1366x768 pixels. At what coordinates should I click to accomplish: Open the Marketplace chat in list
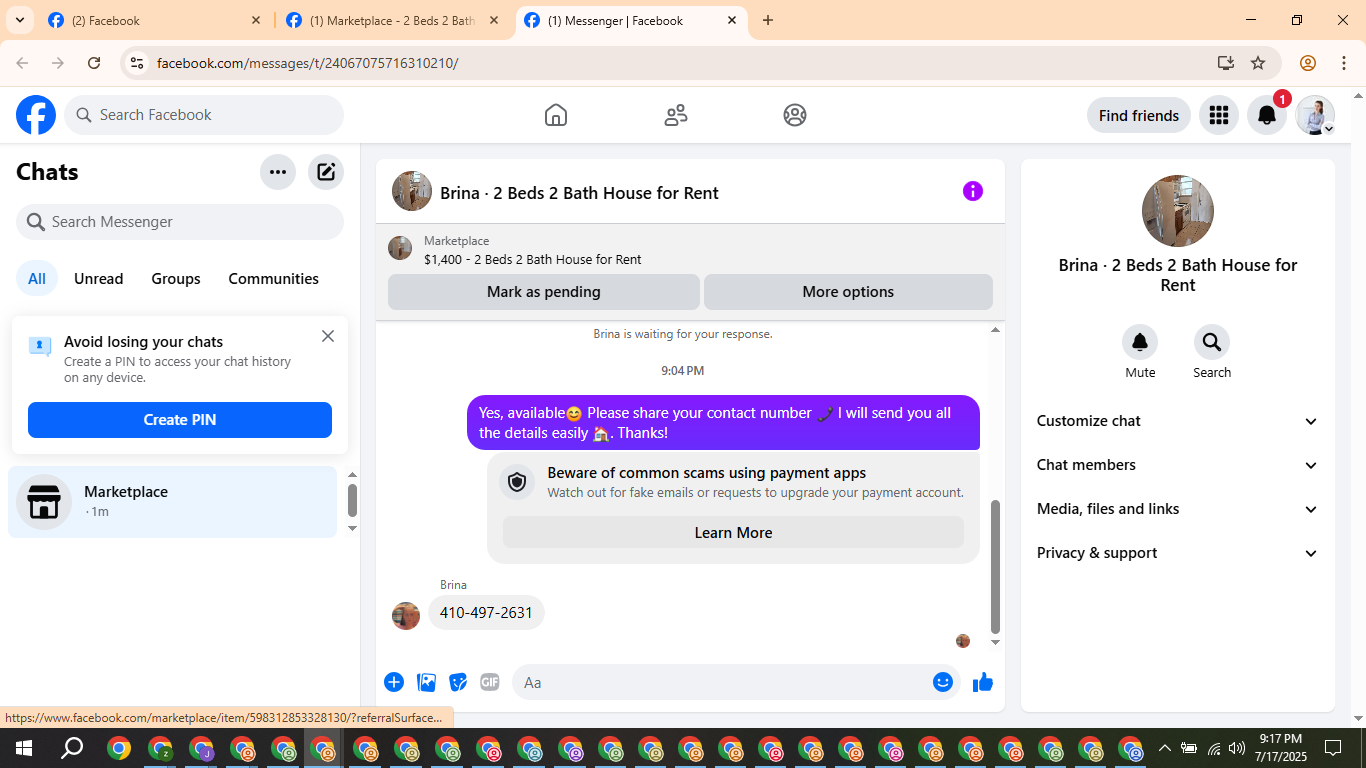[173, 502]
